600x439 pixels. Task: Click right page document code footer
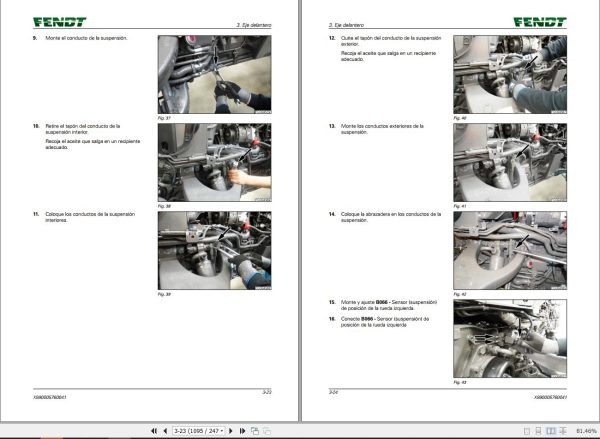tap(550, 397)
